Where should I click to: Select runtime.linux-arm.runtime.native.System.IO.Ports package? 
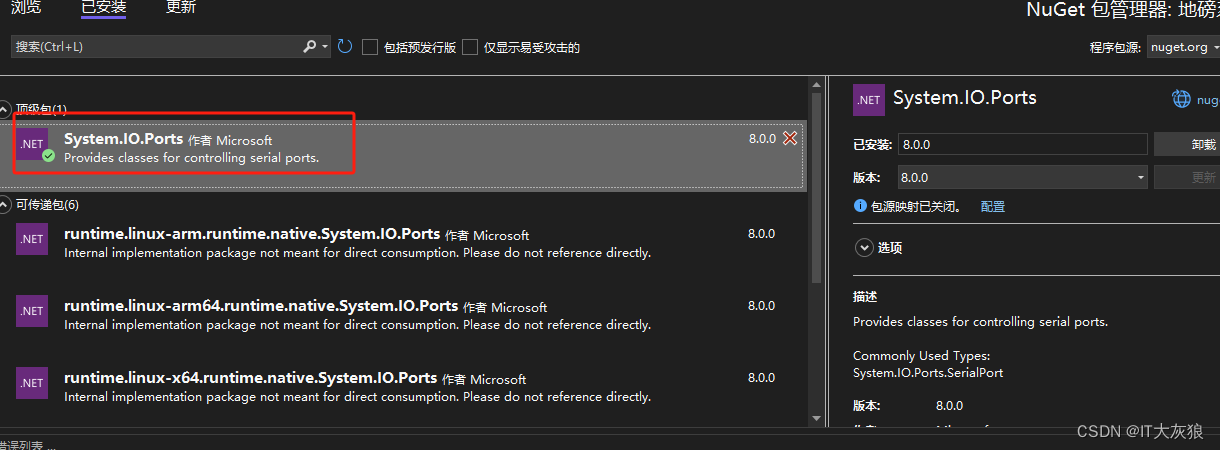click(x=252, y=234)
